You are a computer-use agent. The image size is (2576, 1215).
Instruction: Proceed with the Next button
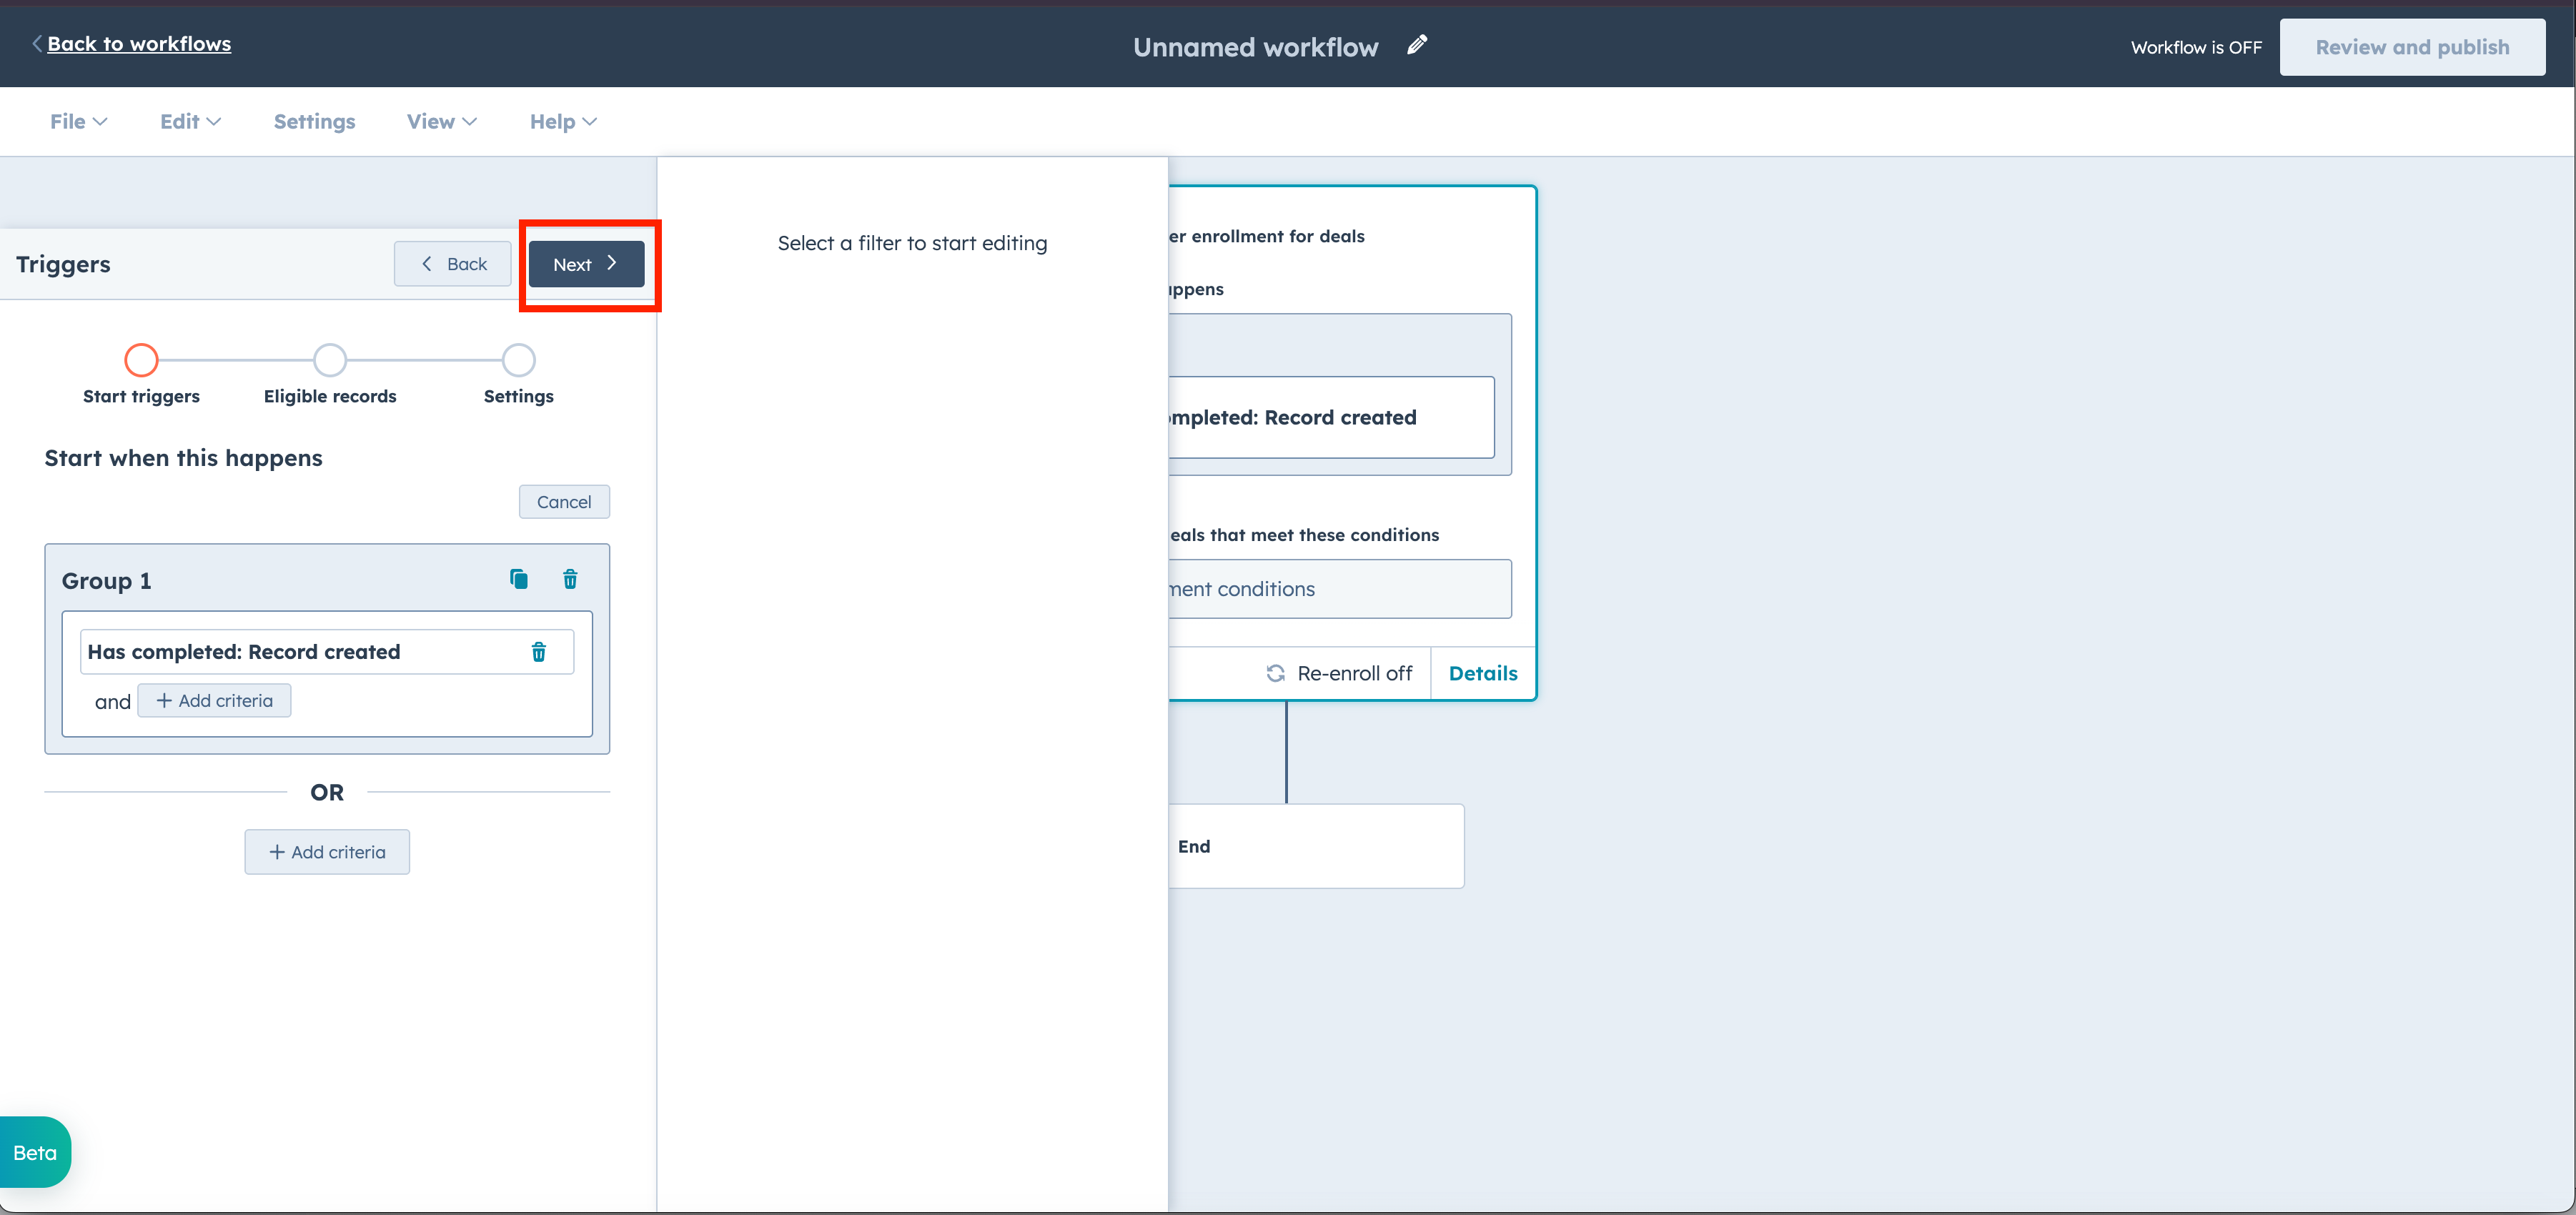click(586, 264)
